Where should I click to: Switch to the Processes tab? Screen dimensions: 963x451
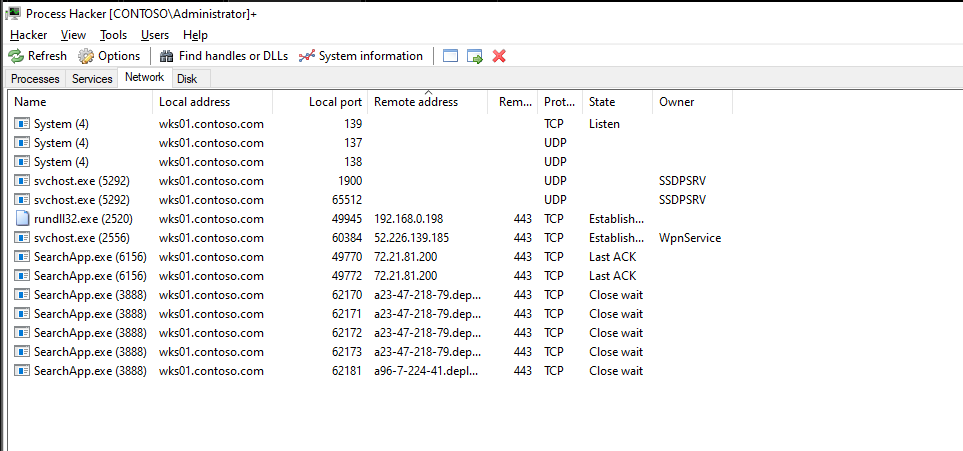tap(35, 79)
